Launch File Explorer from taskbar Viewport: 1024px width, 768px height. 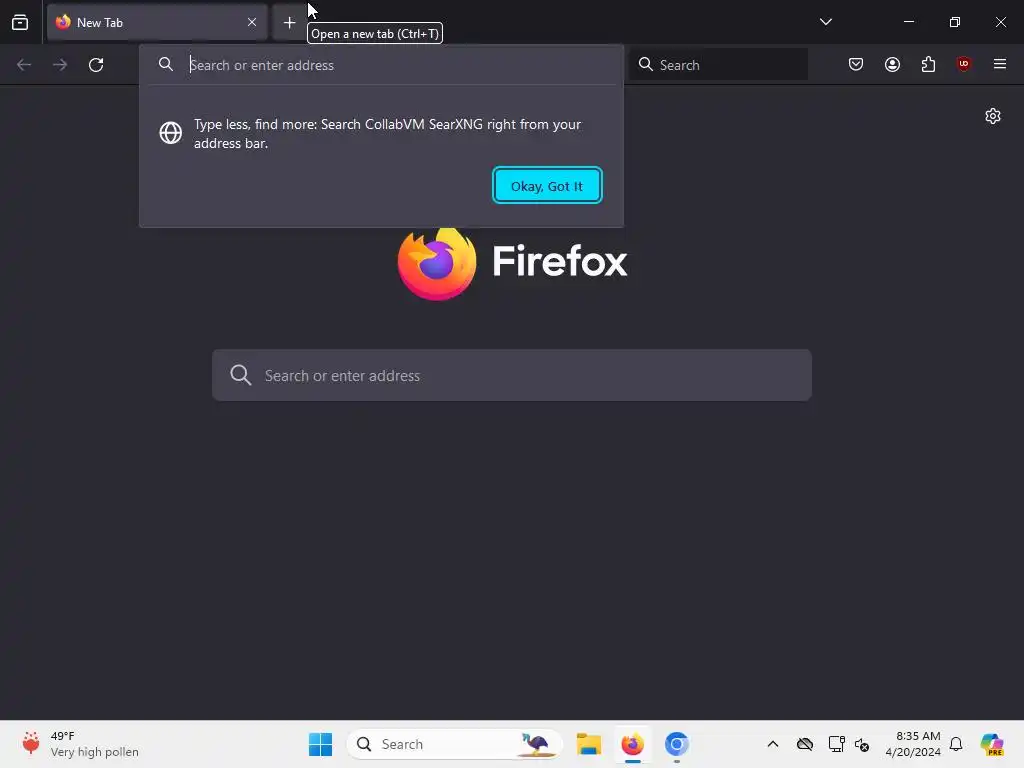click(x=588, y=744)
